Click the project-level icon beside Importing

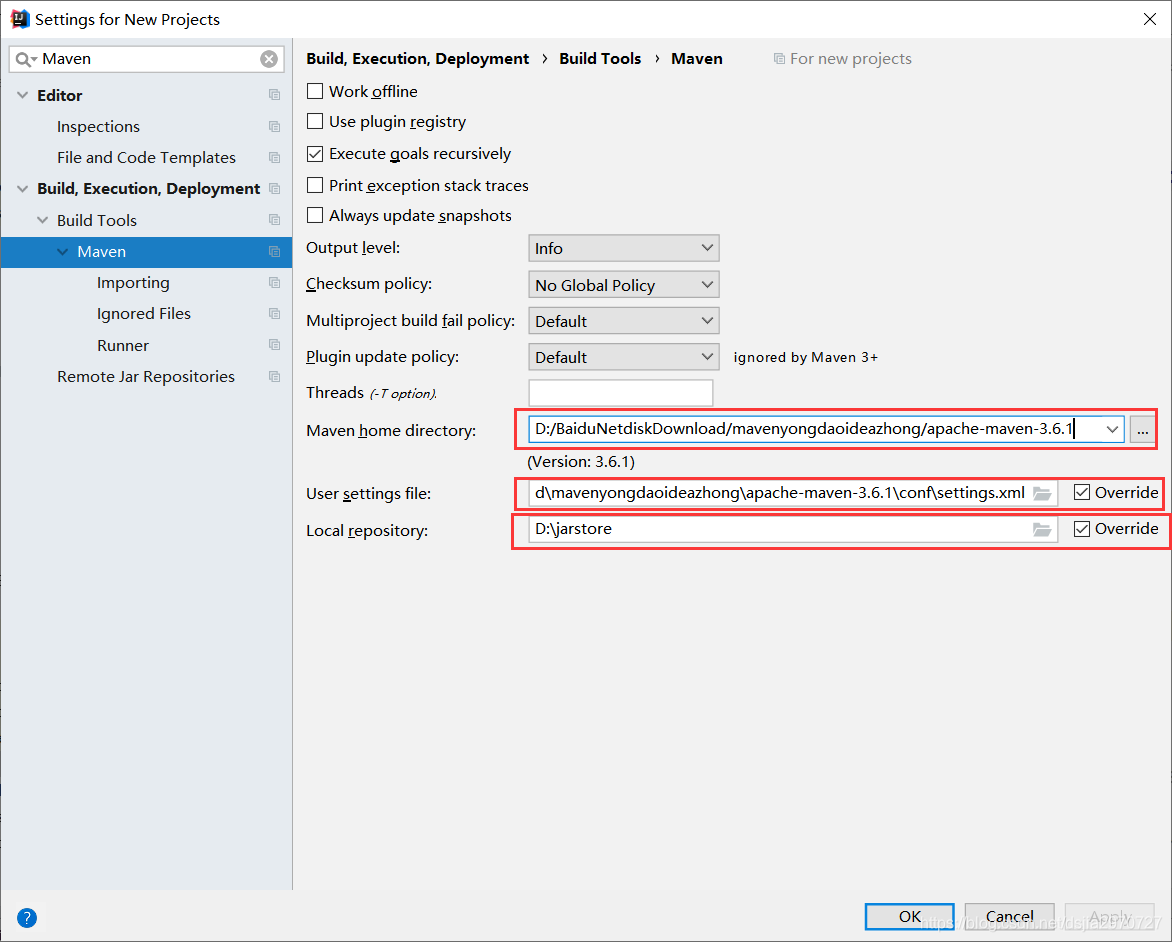coord(274,283)
